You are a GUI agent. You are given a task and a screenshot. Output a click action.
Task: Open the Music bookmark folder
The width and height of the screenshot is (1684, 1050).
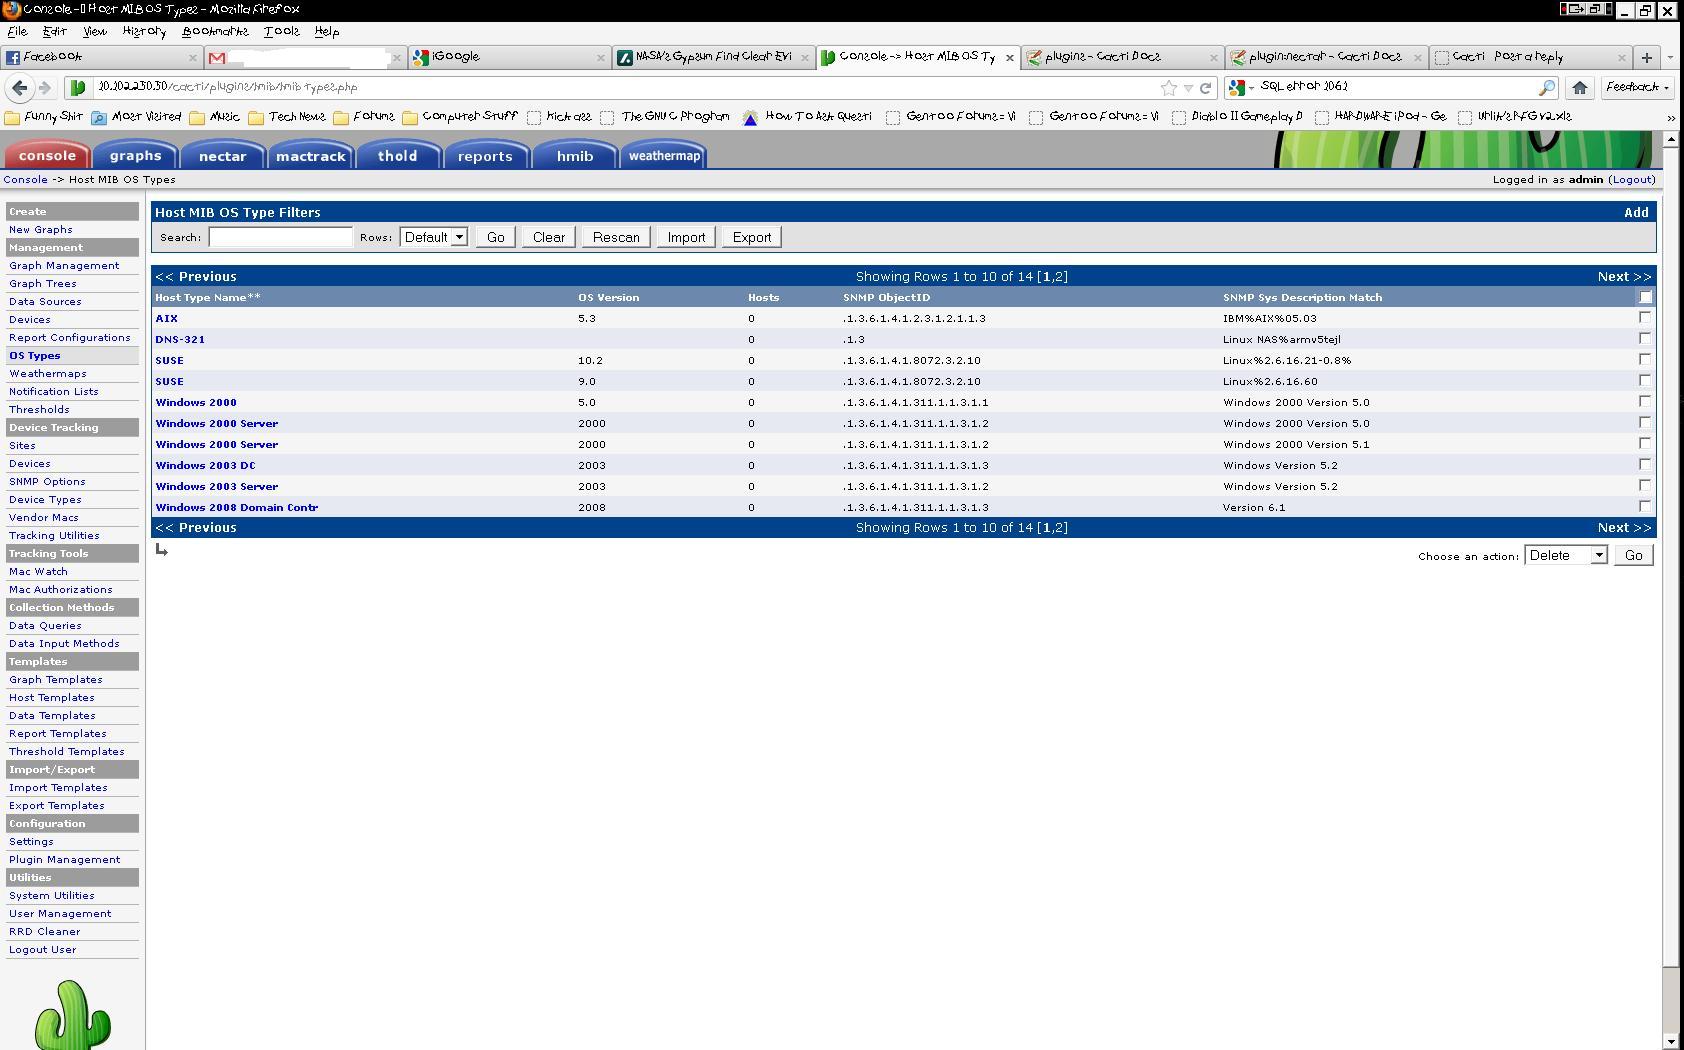215,117
